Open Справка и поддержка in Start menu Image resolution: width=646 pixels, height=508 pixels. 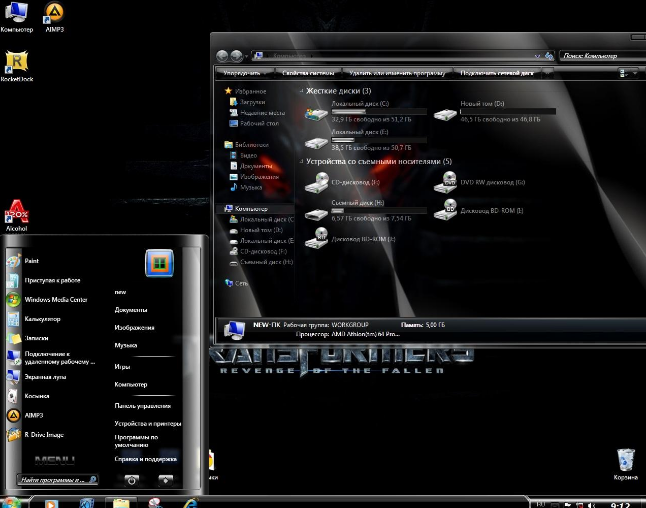(x=145, y=459)
